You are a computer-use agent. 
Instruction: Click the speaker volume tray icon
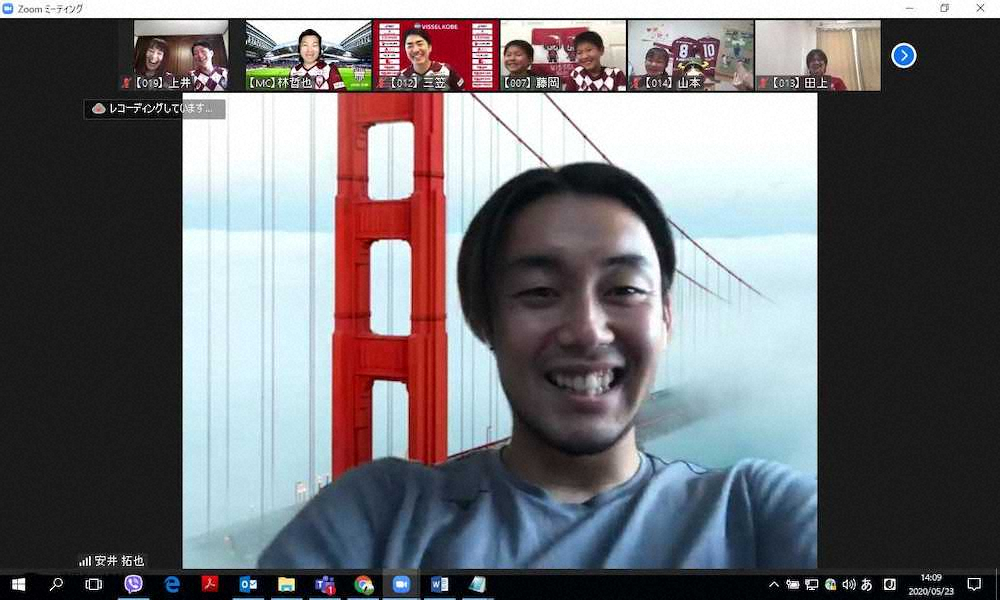848,584
